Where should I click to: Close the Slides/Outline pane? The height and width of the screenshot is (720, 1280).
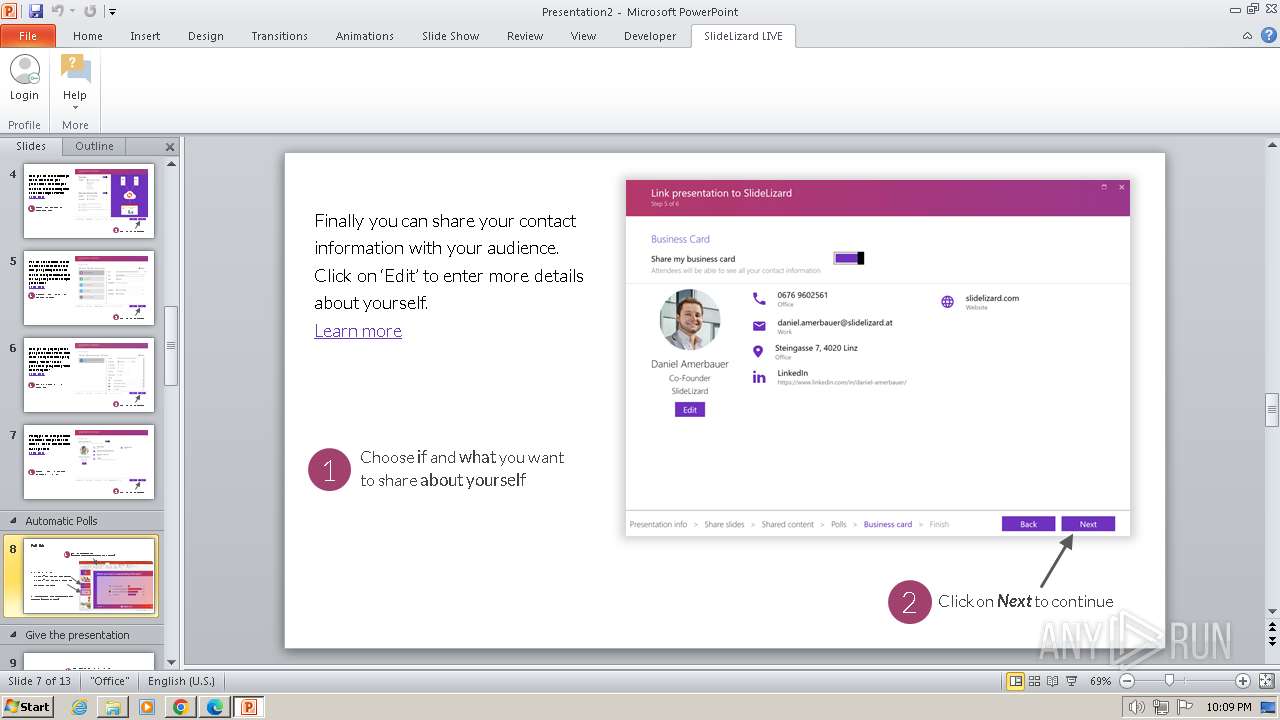click(170, 147)
